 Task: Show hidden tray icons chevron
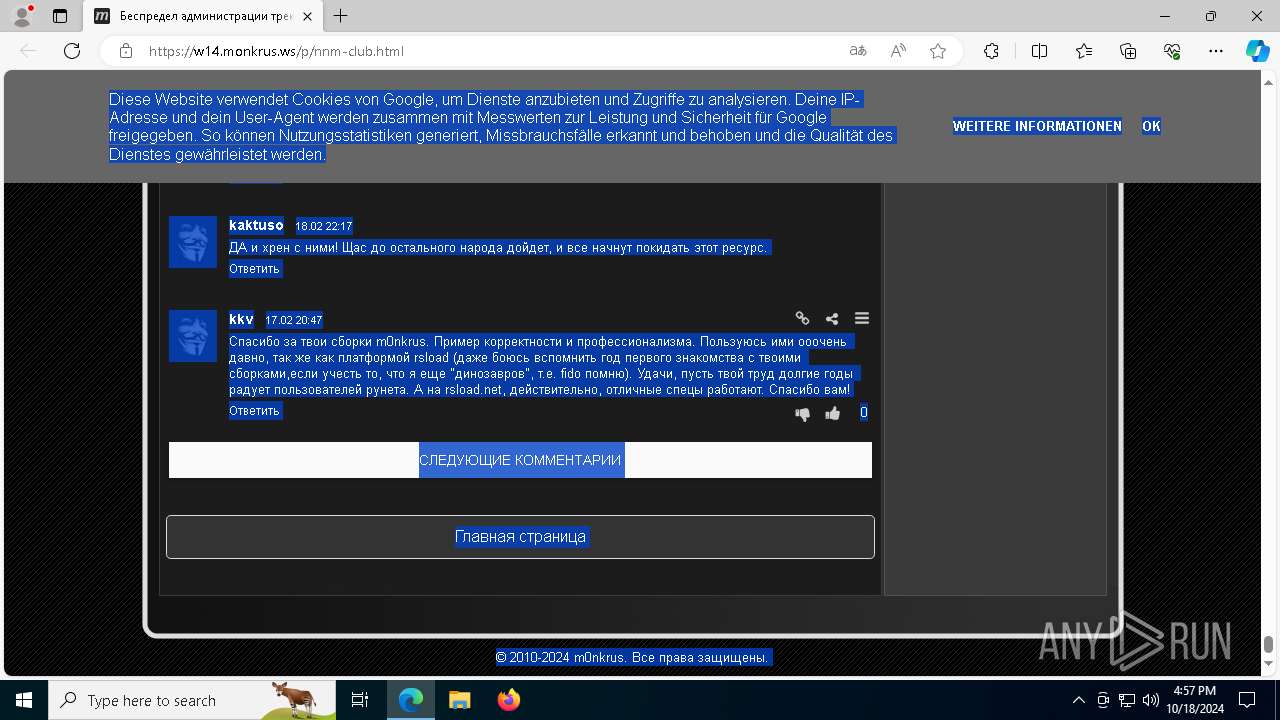click(x=1079, y=700)
